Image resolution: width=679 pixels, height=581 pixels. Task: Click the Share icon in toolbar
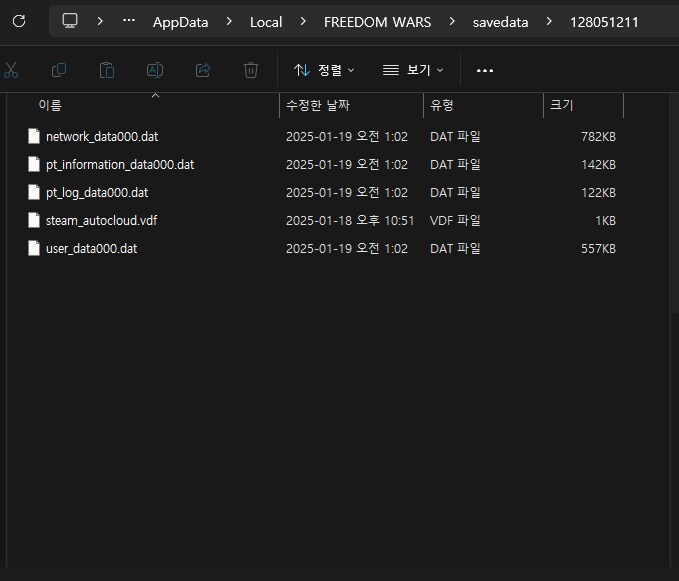click(x=203, y=70)
